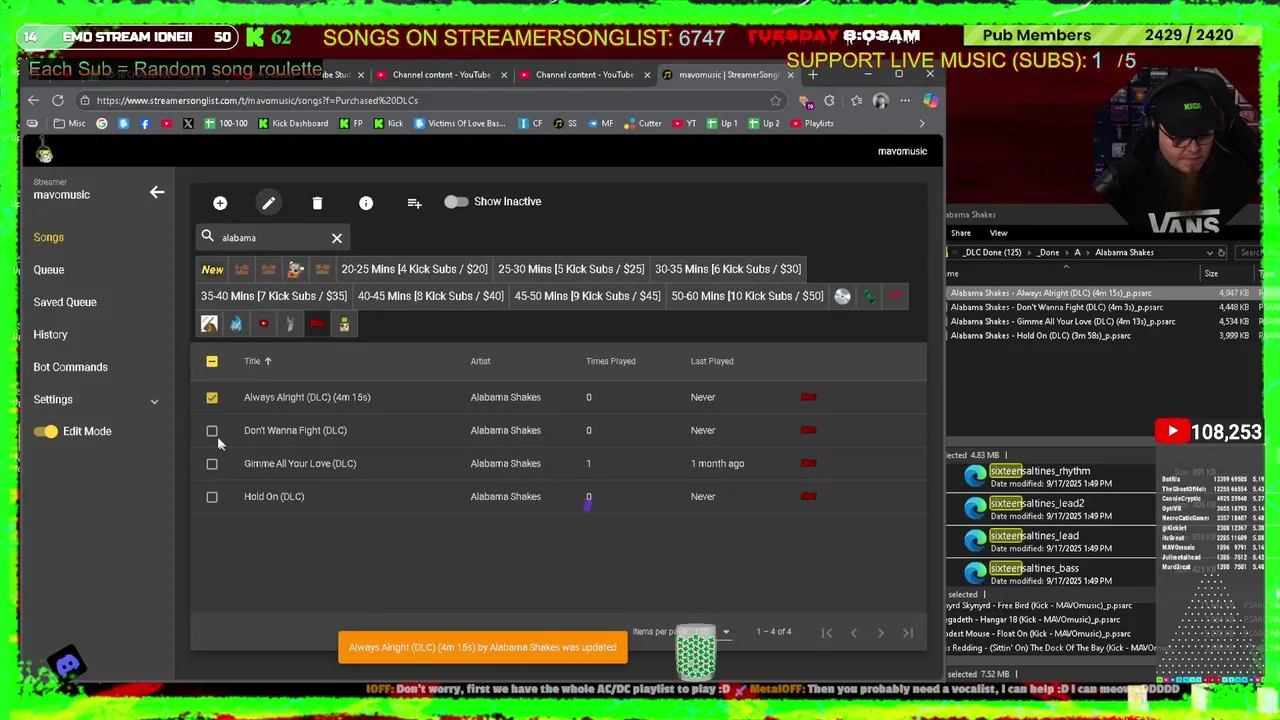
Task: Select the blue flame filter icon
Action: click(236, 323)
